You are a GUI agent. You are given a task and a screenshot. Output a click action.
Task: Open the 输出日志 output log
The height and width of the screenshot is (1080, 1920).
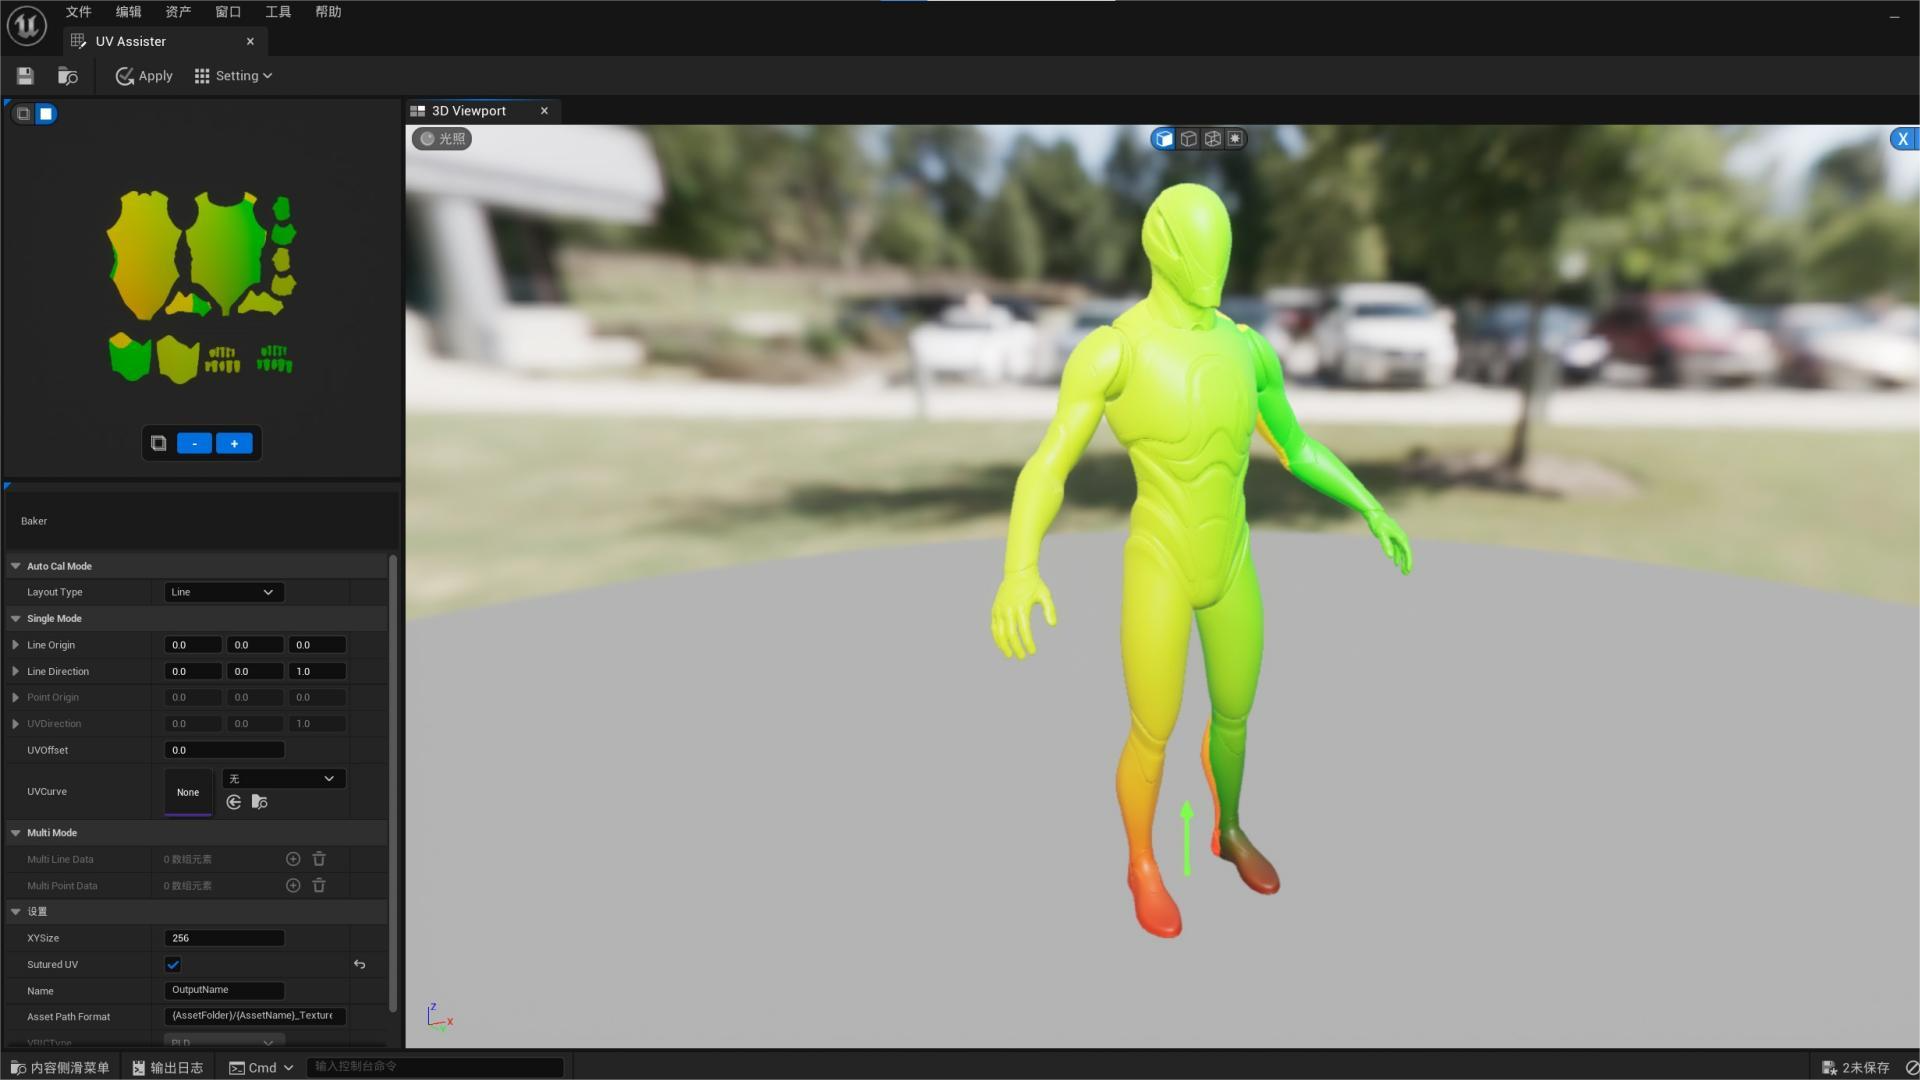pos(168,1068)
